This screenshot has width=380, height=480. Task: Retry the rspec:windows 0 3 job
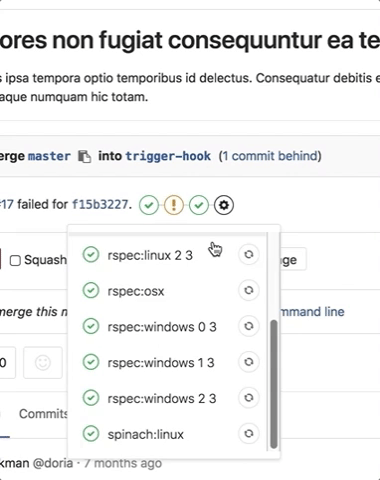(x=248, y=326)
